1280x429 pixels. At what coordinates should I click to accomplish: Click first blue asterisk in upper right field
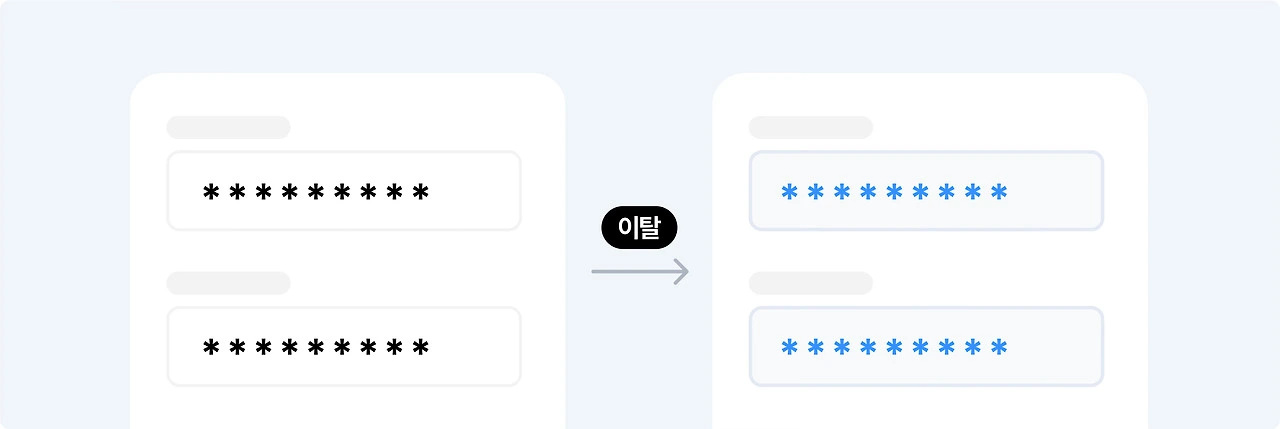[789, 191]
